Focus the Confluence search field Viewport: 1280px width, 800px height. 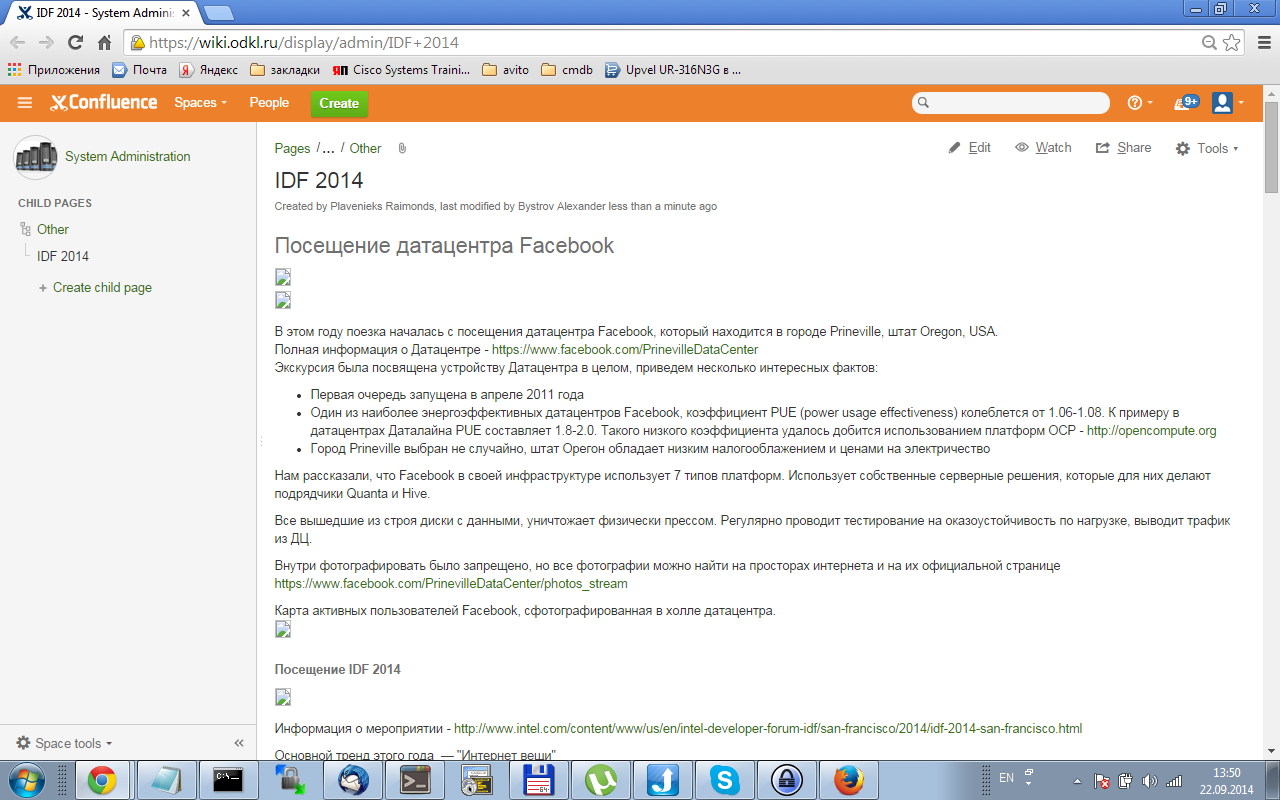tap(1011, 103)
